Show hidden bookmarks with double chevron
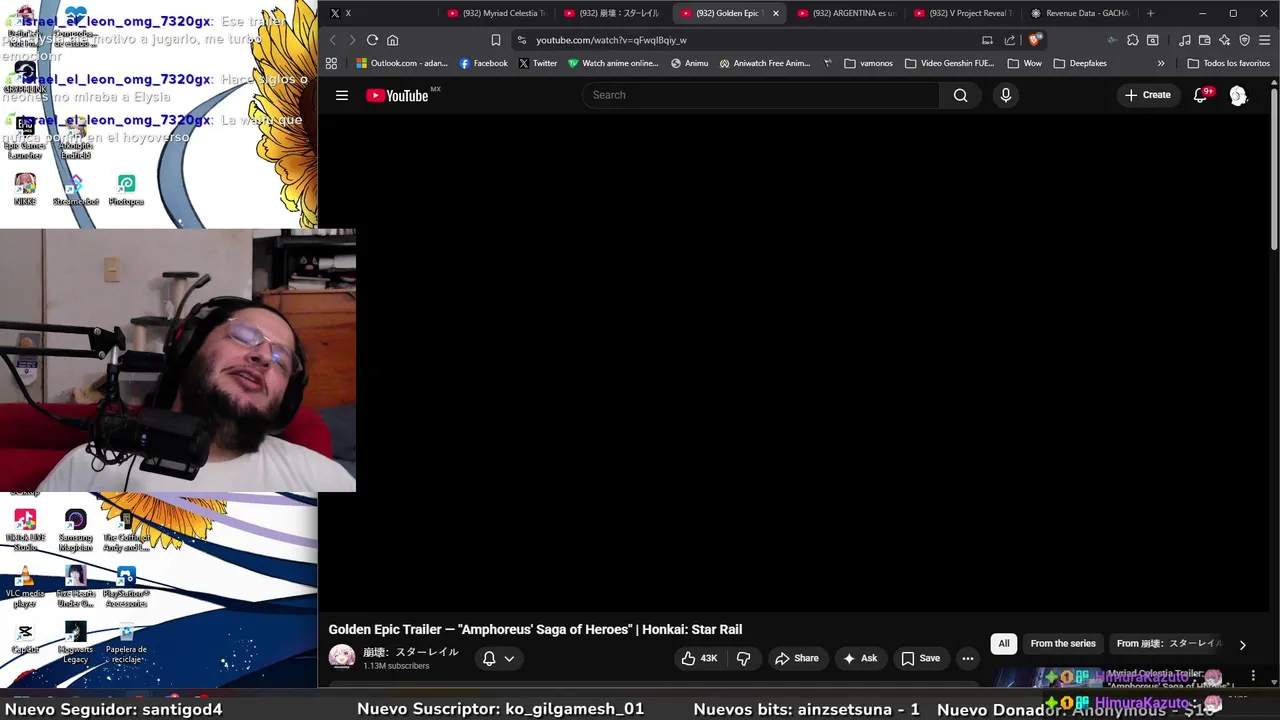1280x720 pixels. point(1161,63)
